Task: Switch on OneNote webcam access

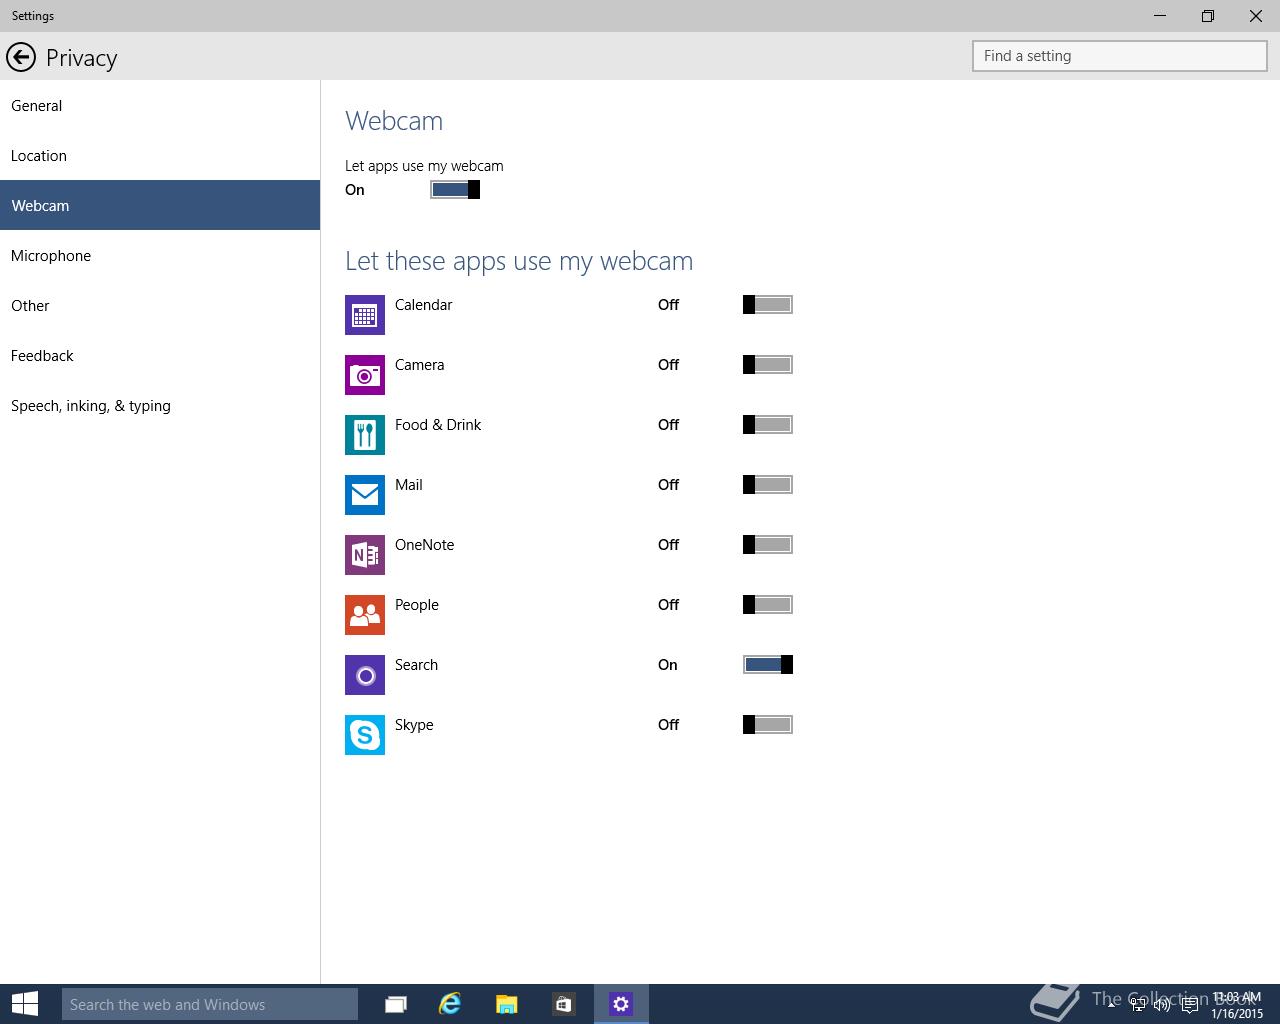Action: [768, 545]
